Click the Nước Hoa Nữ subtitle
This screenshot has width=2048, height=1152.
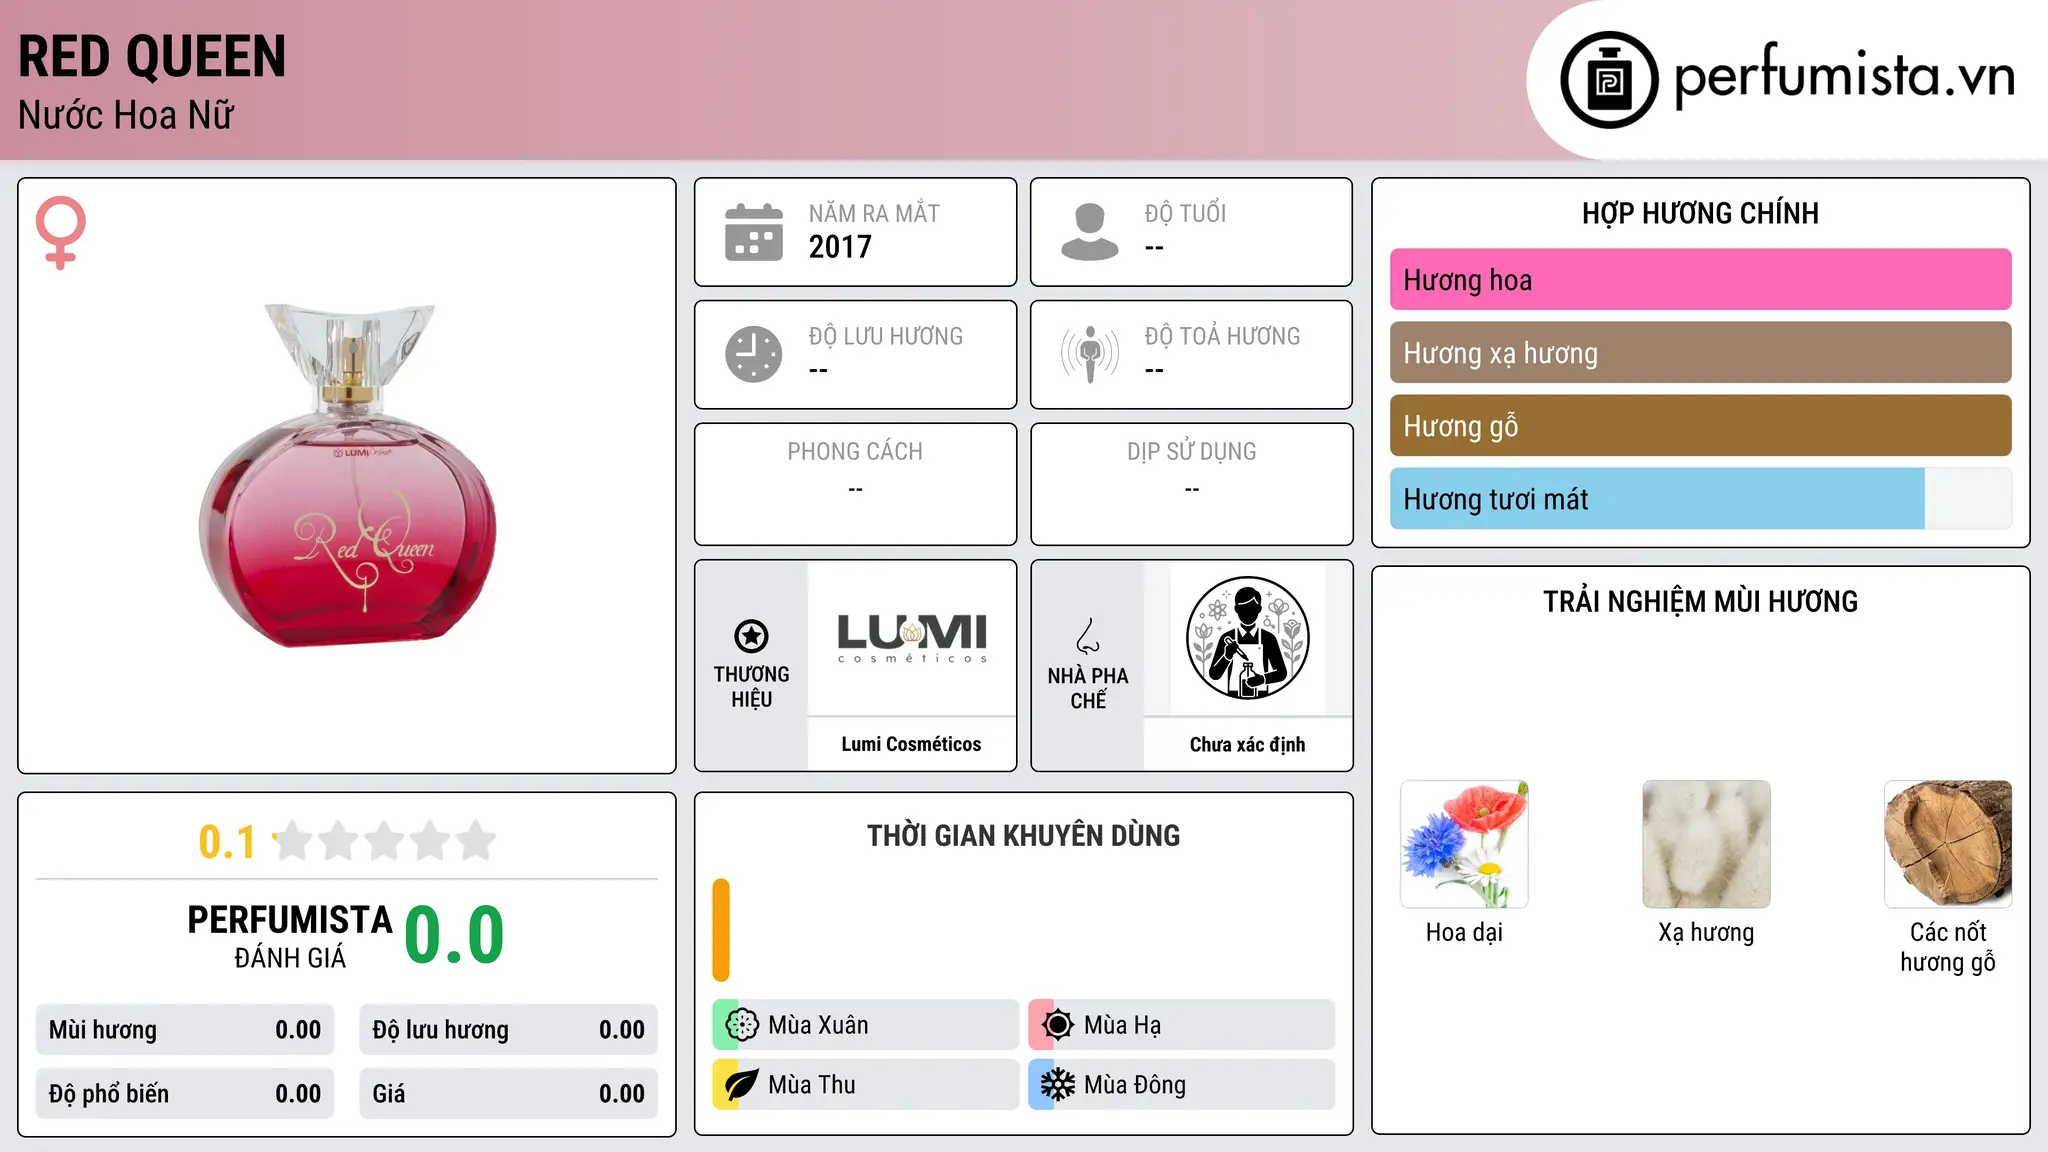pos(126,116)
